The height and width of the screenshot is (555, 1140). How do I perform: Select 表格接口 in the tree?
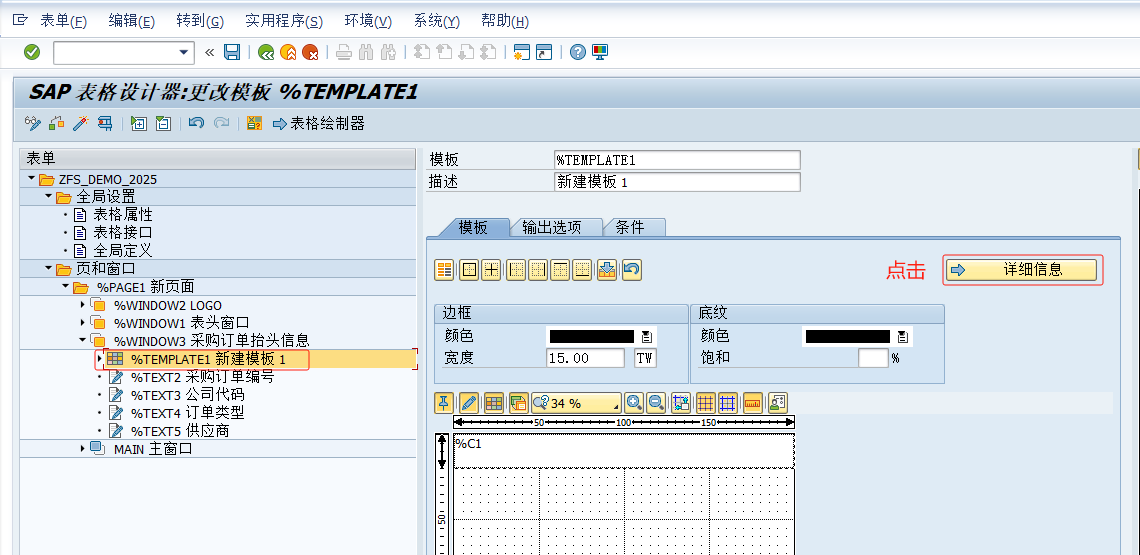(x=122, y=233)
